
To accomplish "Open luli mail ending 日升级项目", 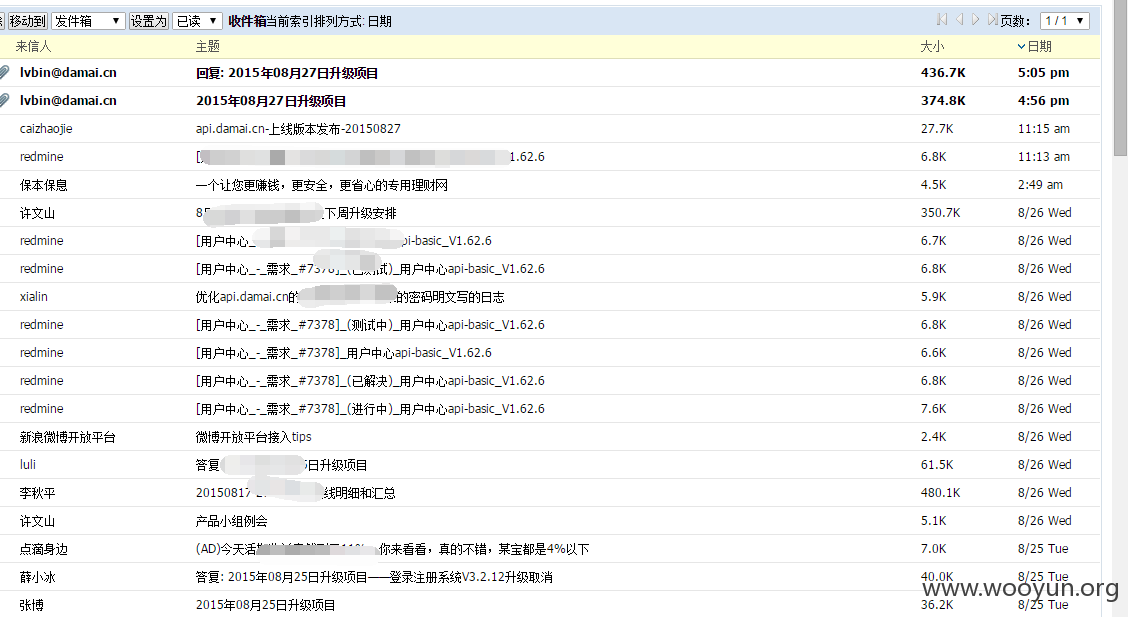I will [x=281, y=465].
